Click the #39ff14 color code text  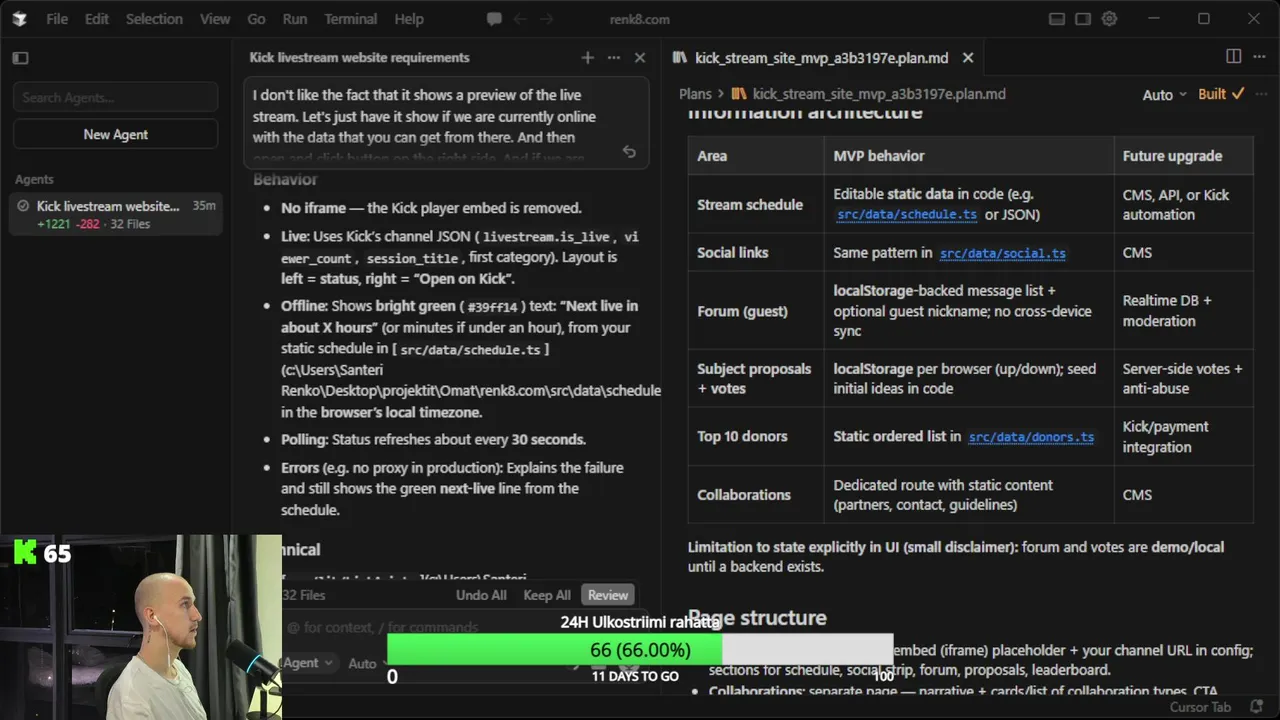493,307
